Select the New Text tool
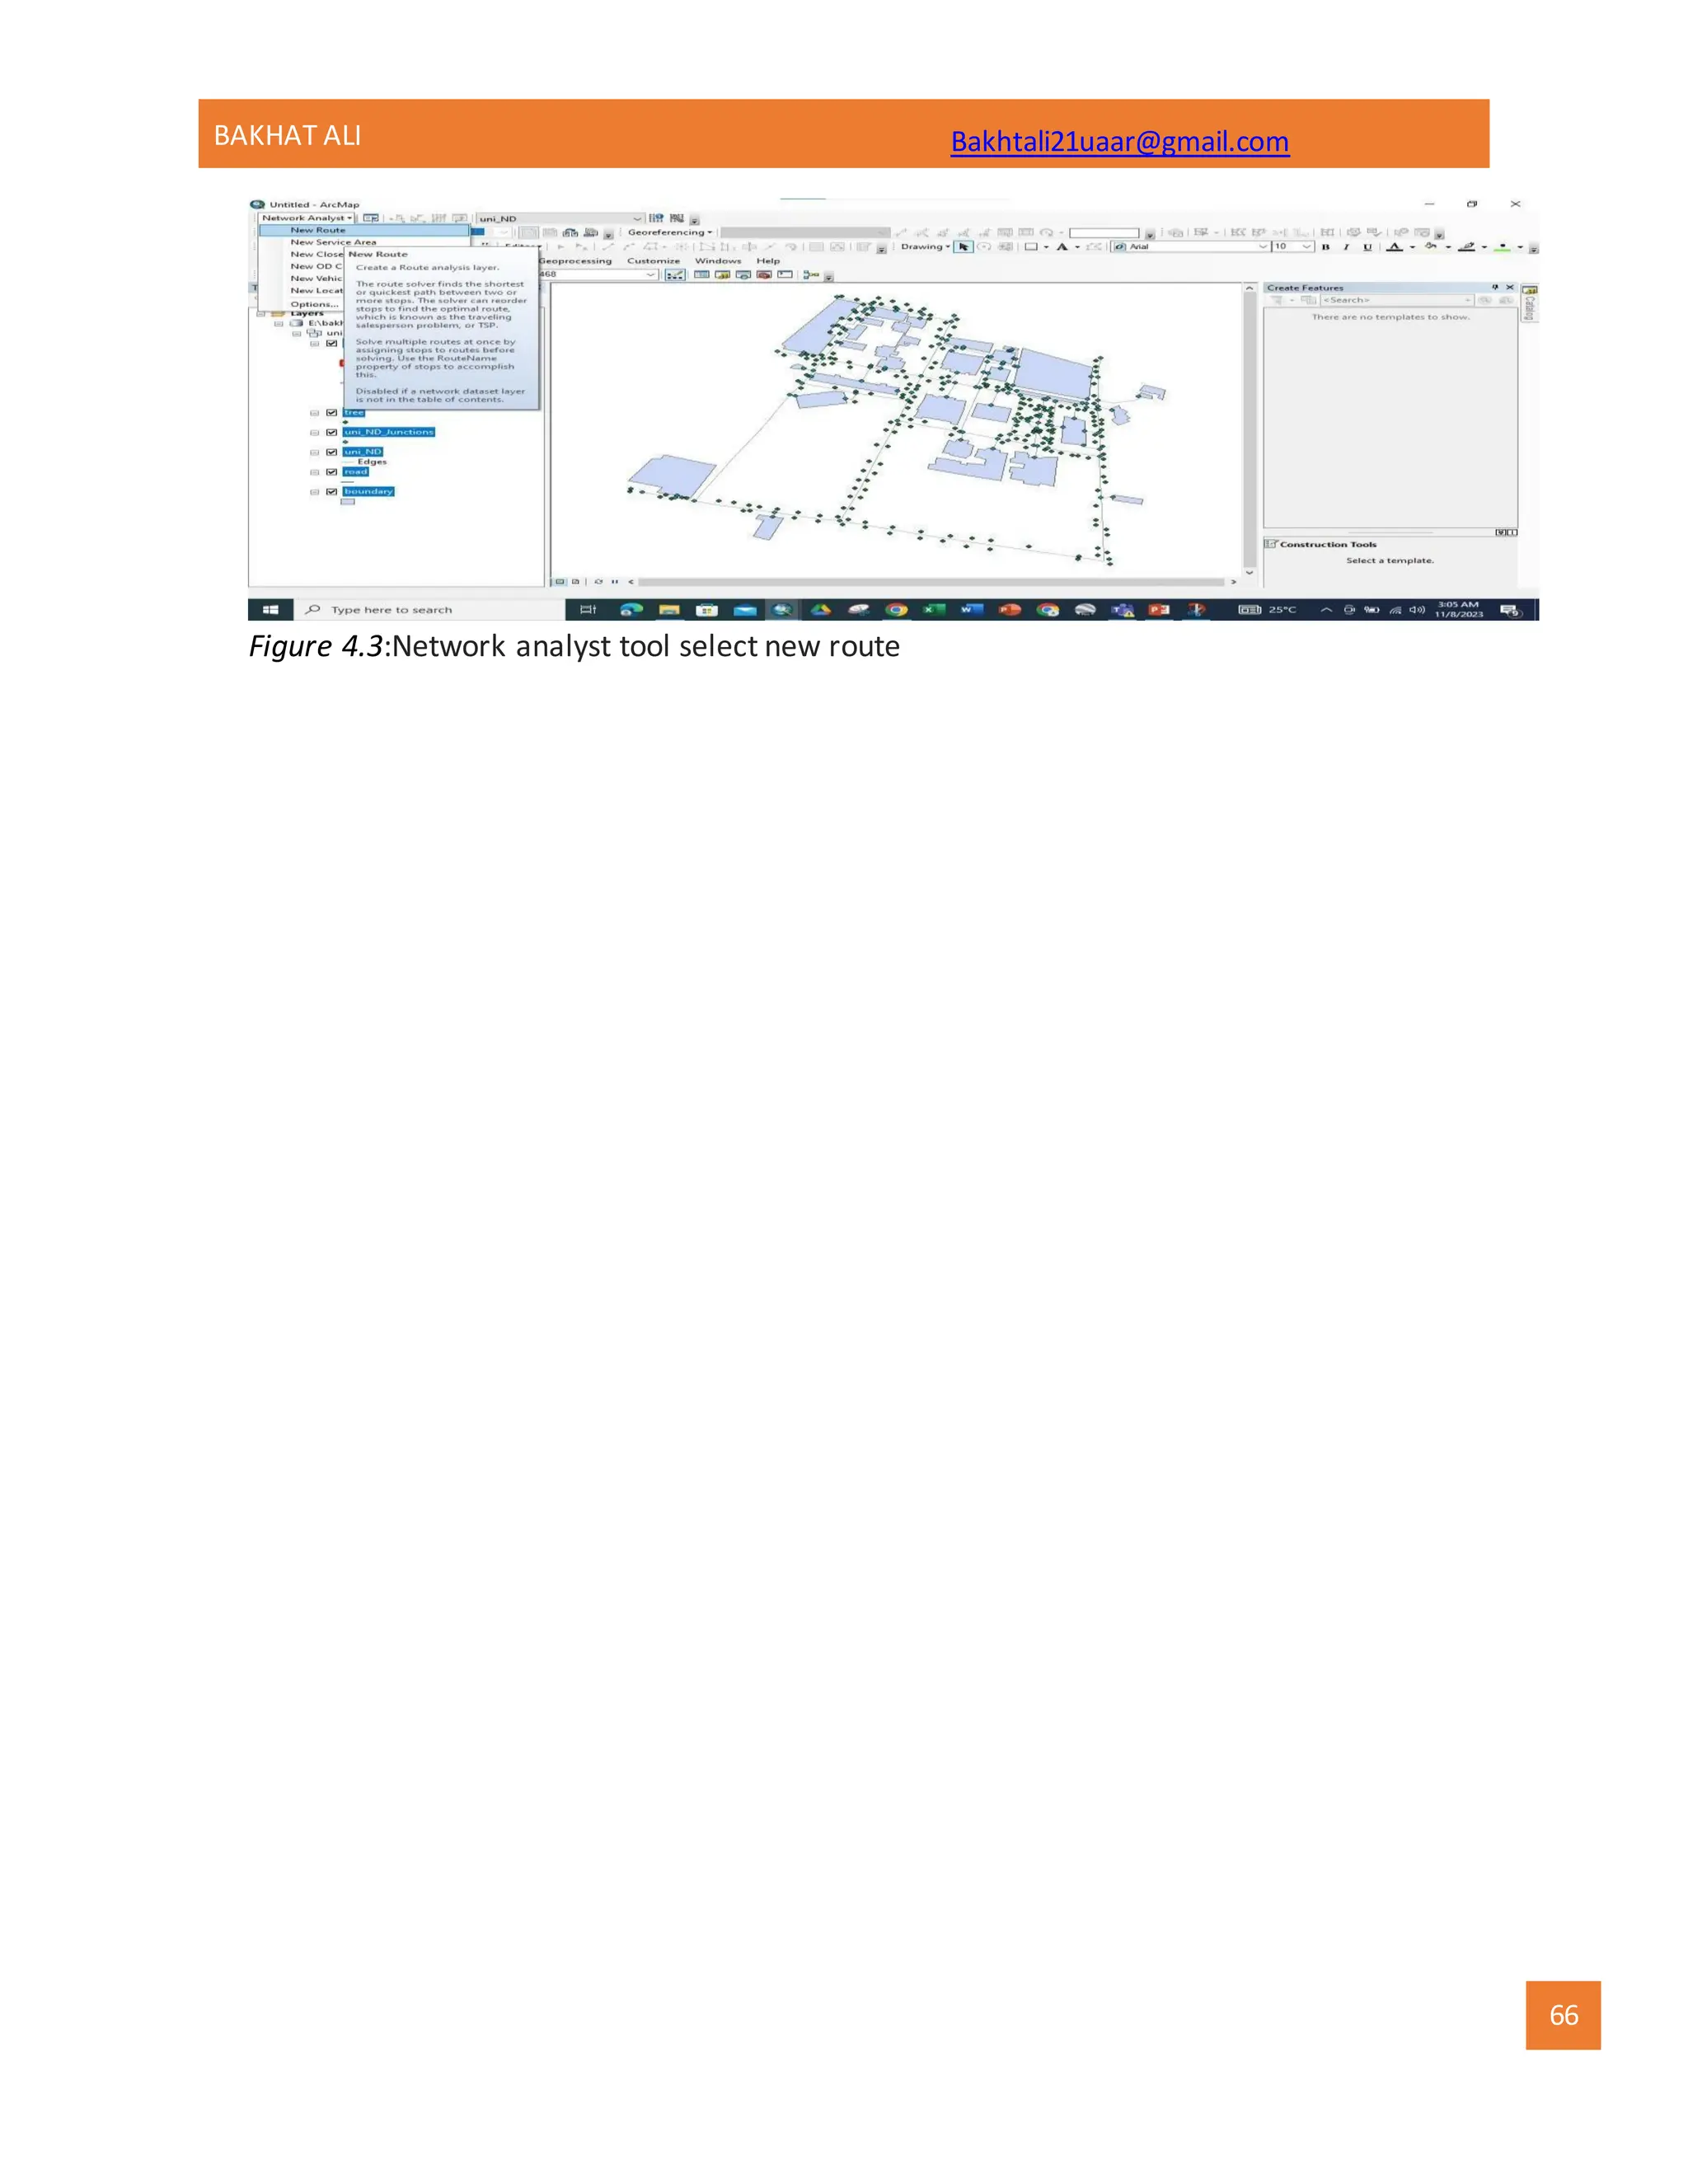This screenshot has height=2184, width=1688. click(x=1063, y=247)
